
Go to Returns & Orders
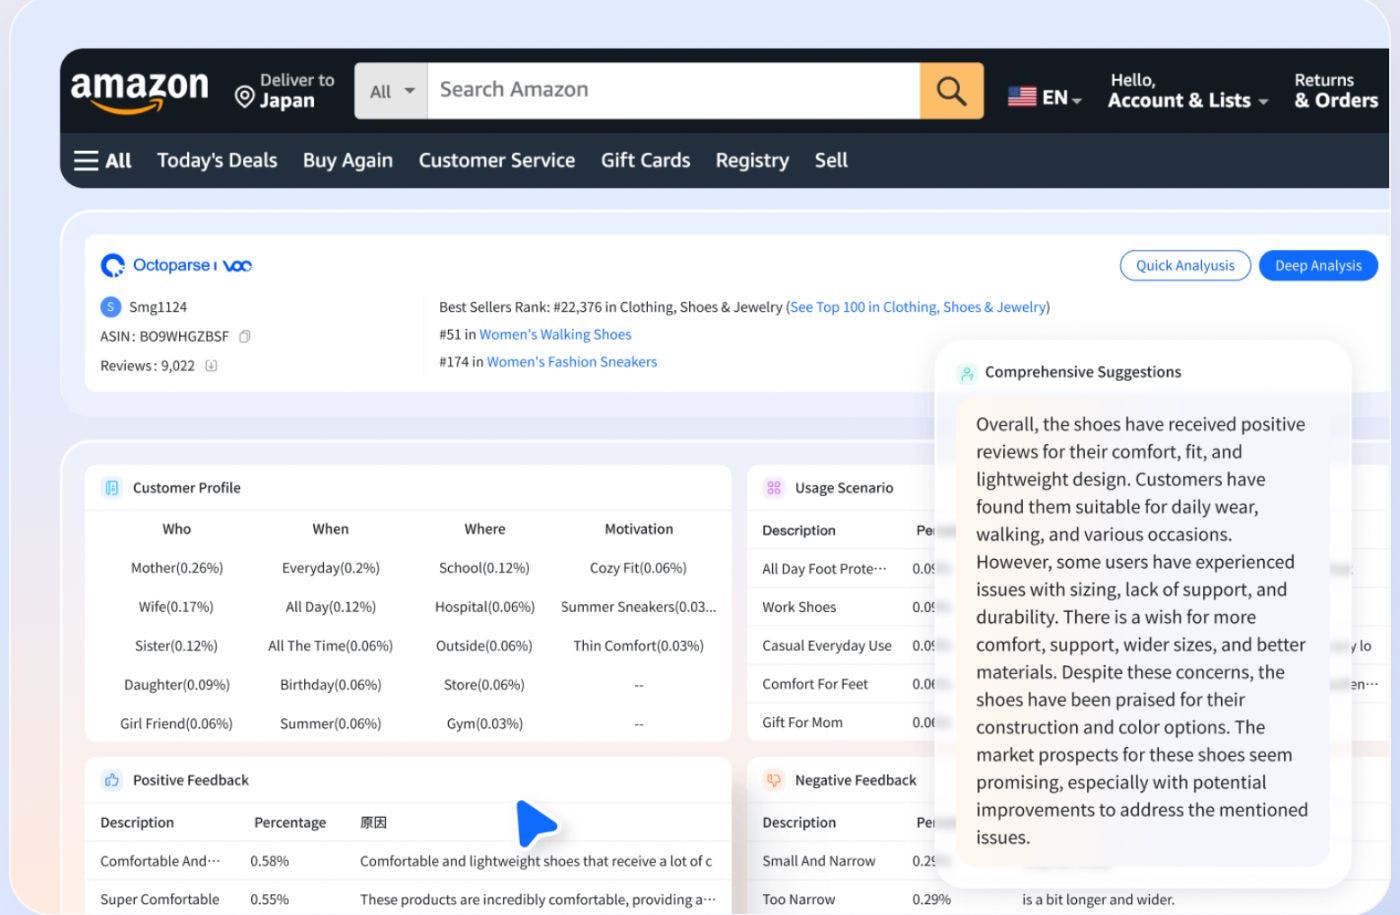click(1336, 91)
